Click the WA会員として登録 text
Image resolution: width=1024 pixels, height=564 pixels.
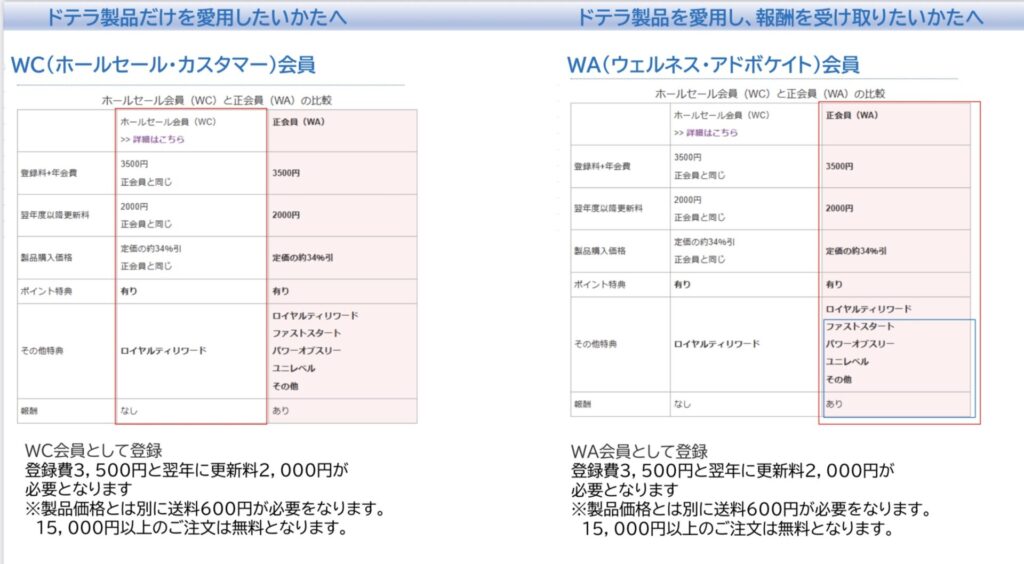coord(639,451)
